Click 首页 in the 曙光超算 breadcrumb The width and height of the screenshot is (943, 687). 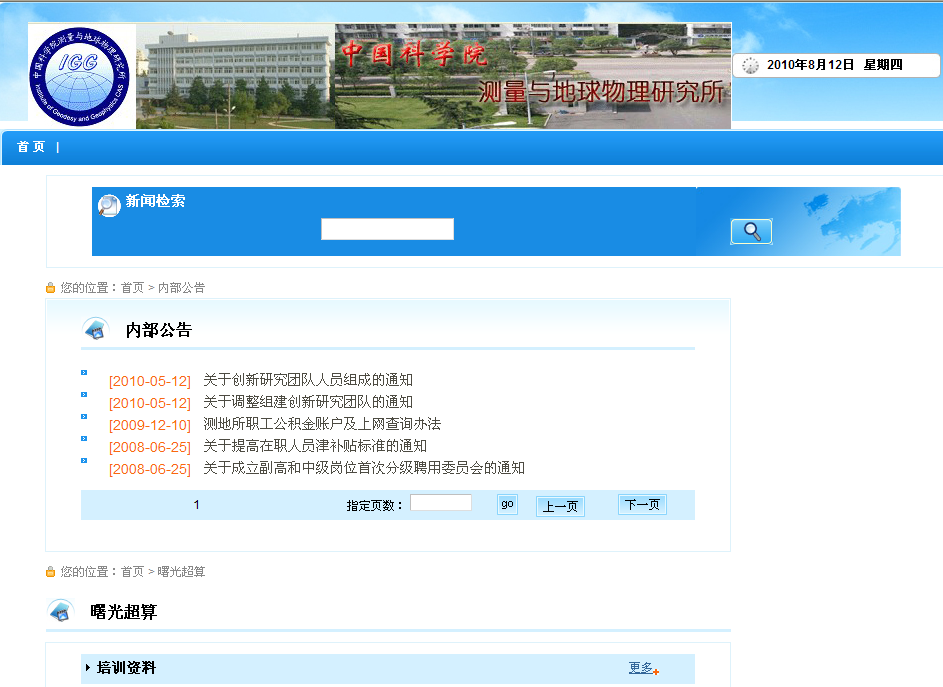132,571
